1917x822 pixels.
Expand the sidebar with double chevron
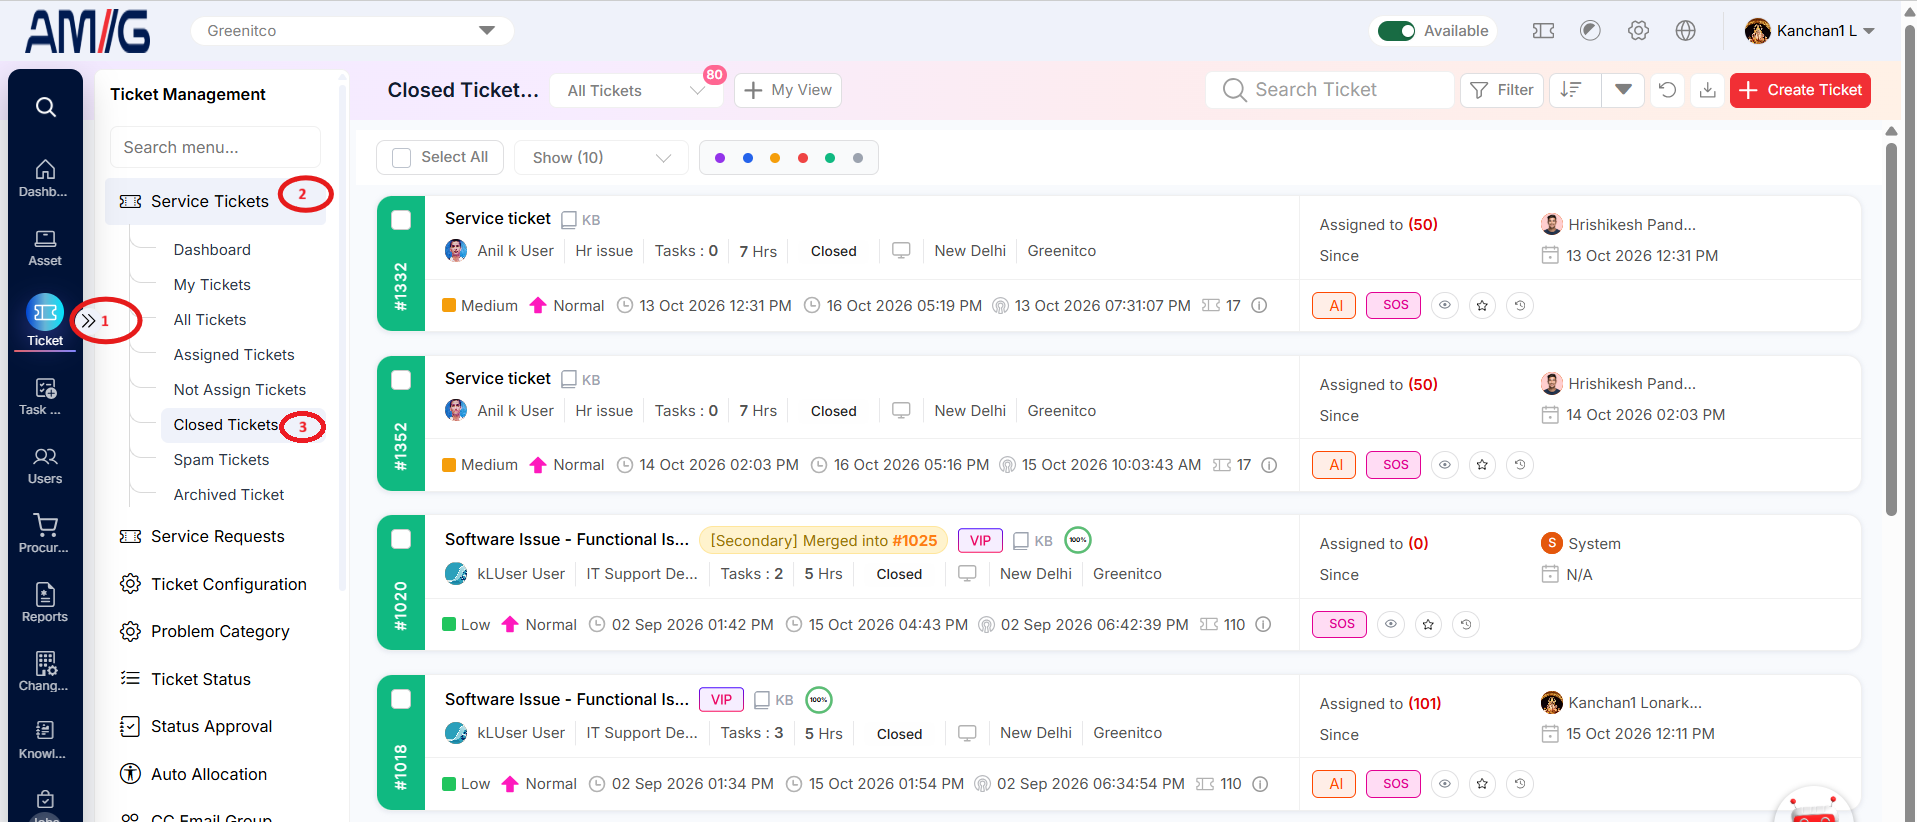(x=89, y=321)
